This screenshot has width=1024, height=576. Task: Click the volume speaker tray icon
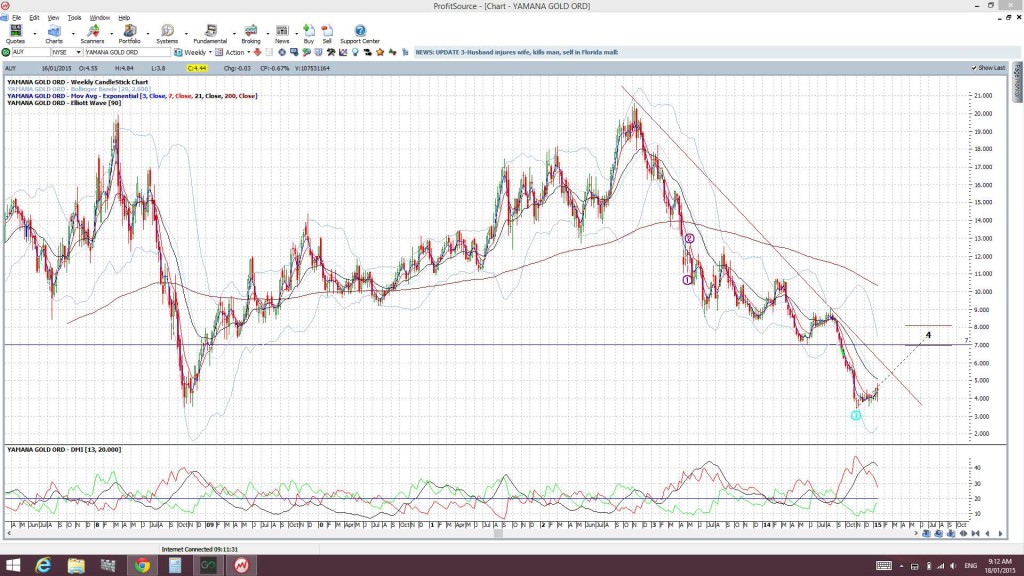pos(953,566)
